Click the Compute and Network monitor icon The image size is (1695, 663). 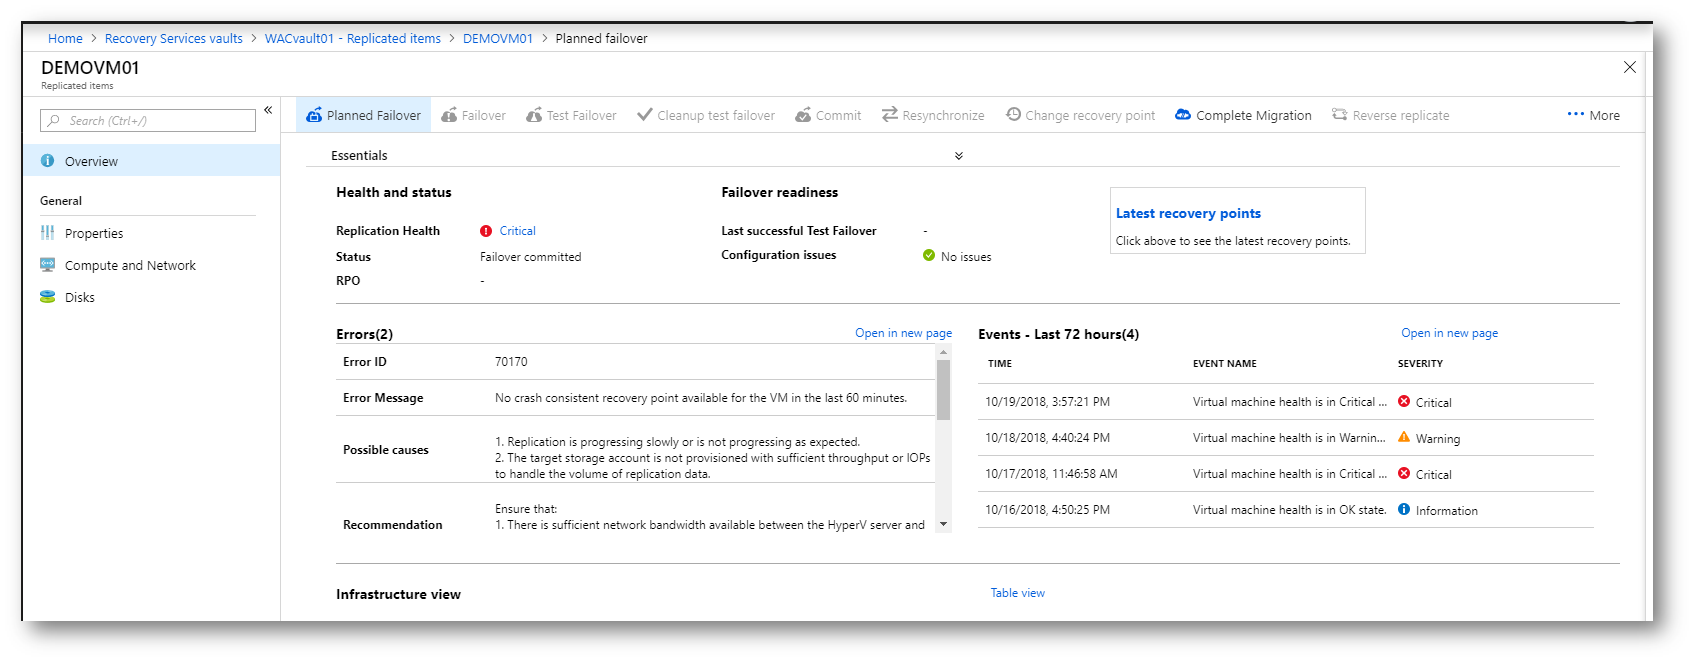tap(47, 265)
